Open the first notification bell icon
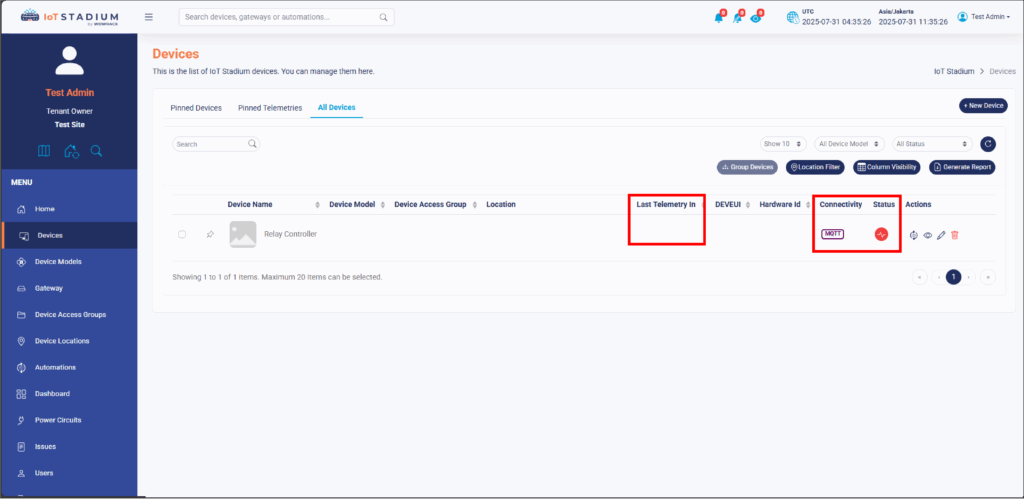1024x499 pixels. (718, 17)
